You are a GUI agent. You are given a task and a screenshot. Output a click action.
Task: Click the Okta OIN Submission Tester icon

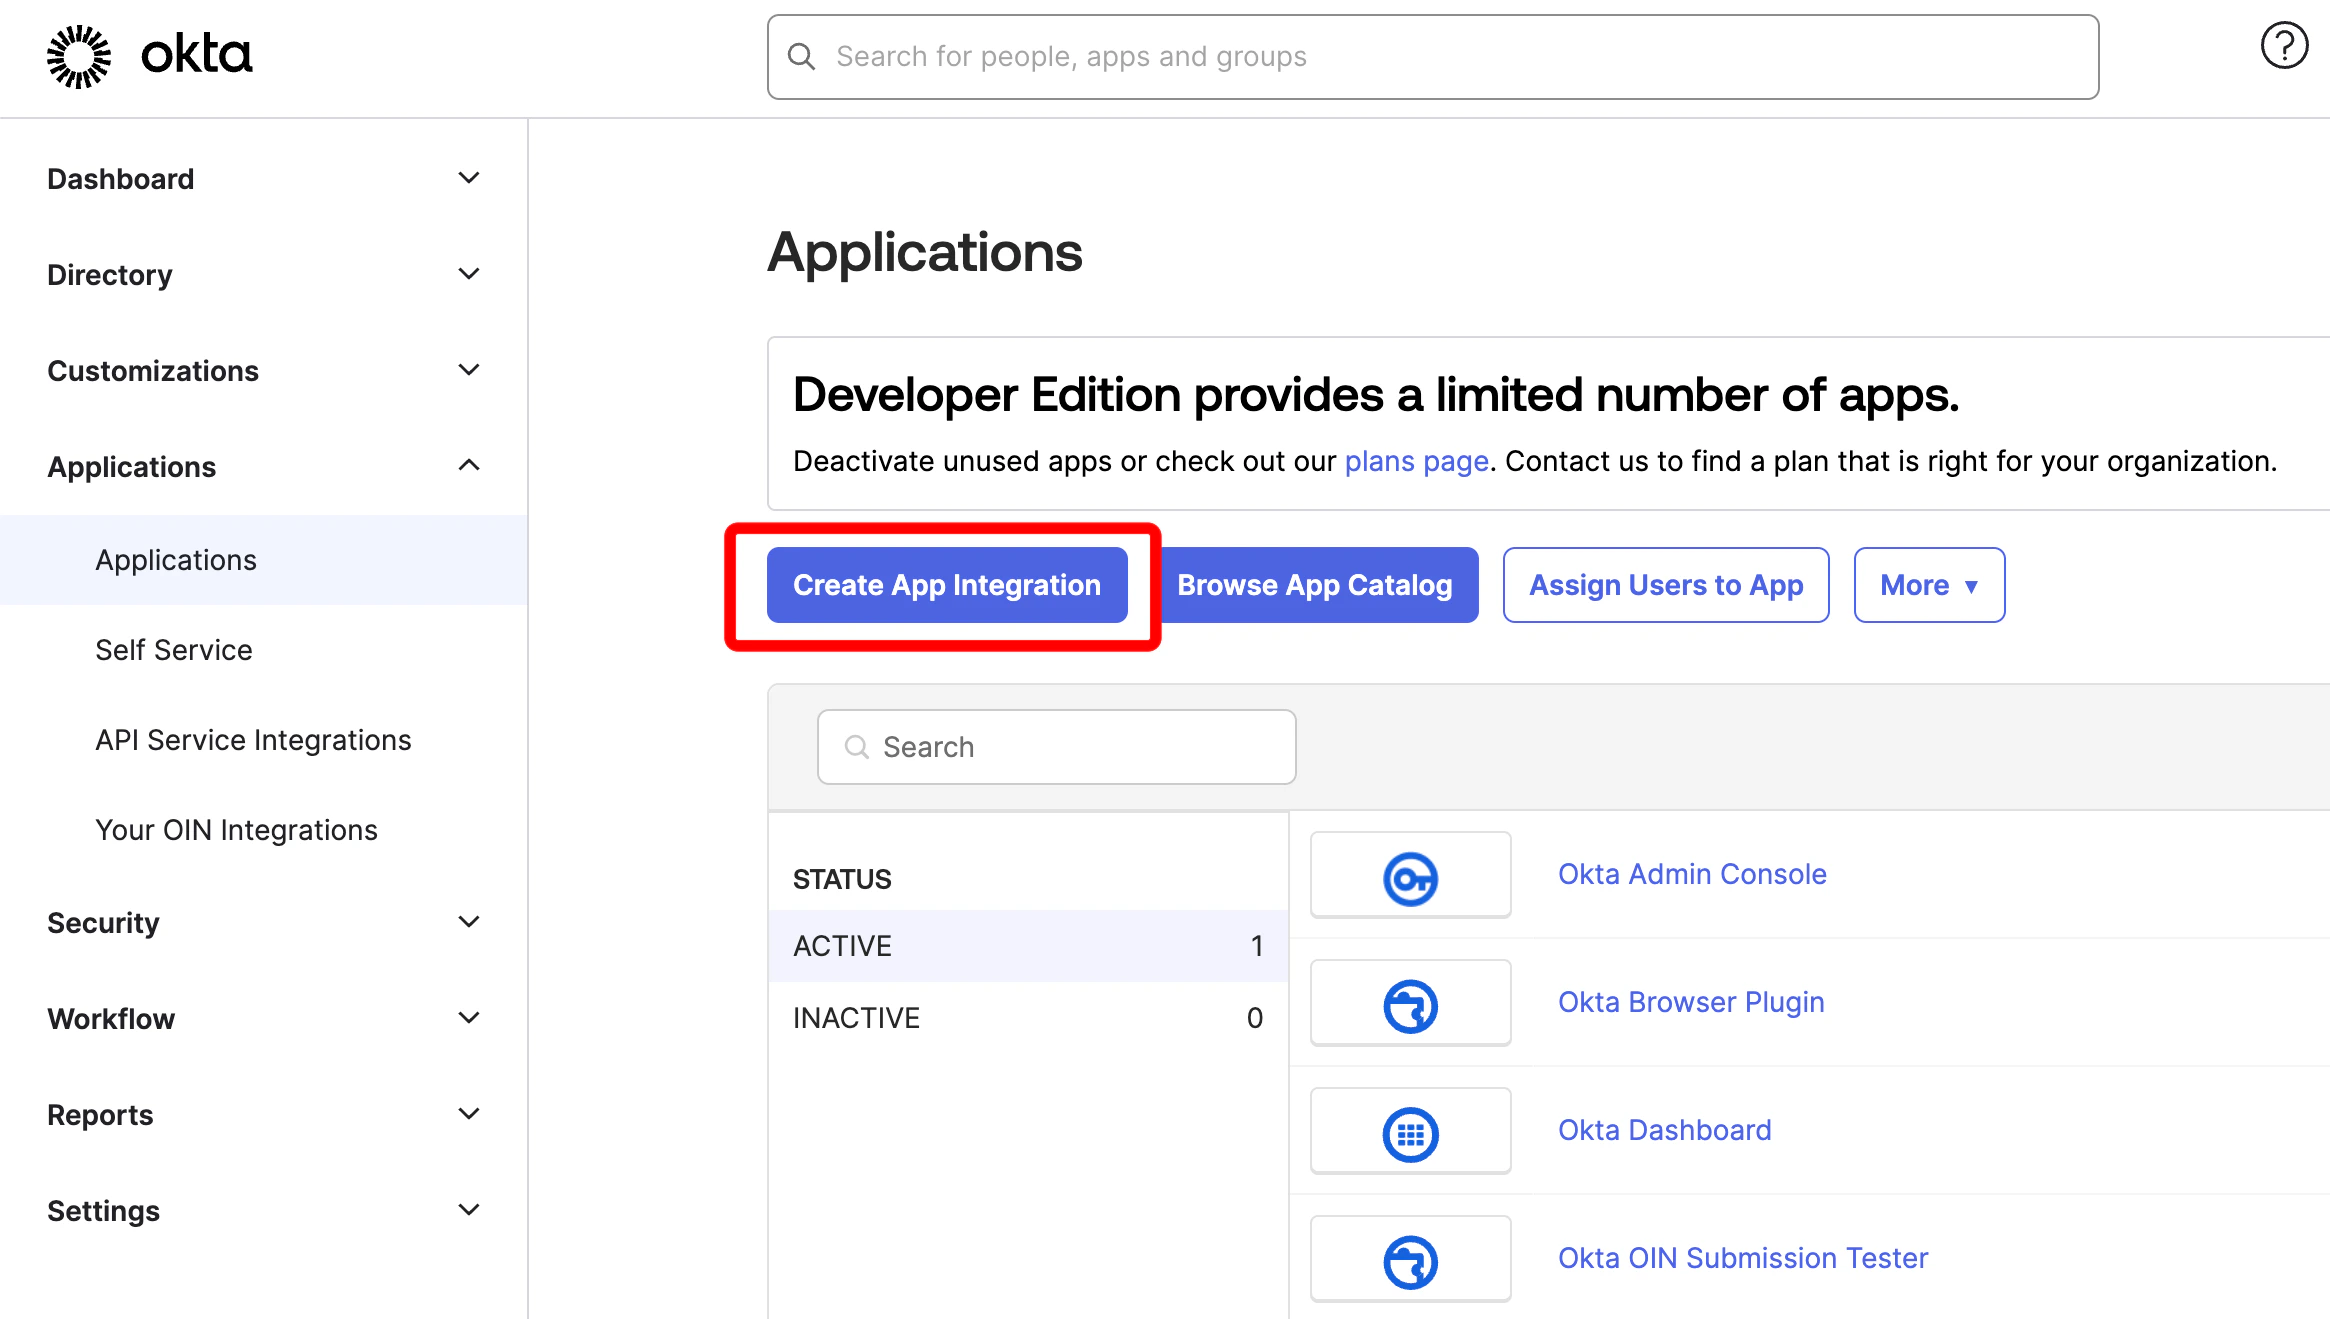tap(1410, 1258)
